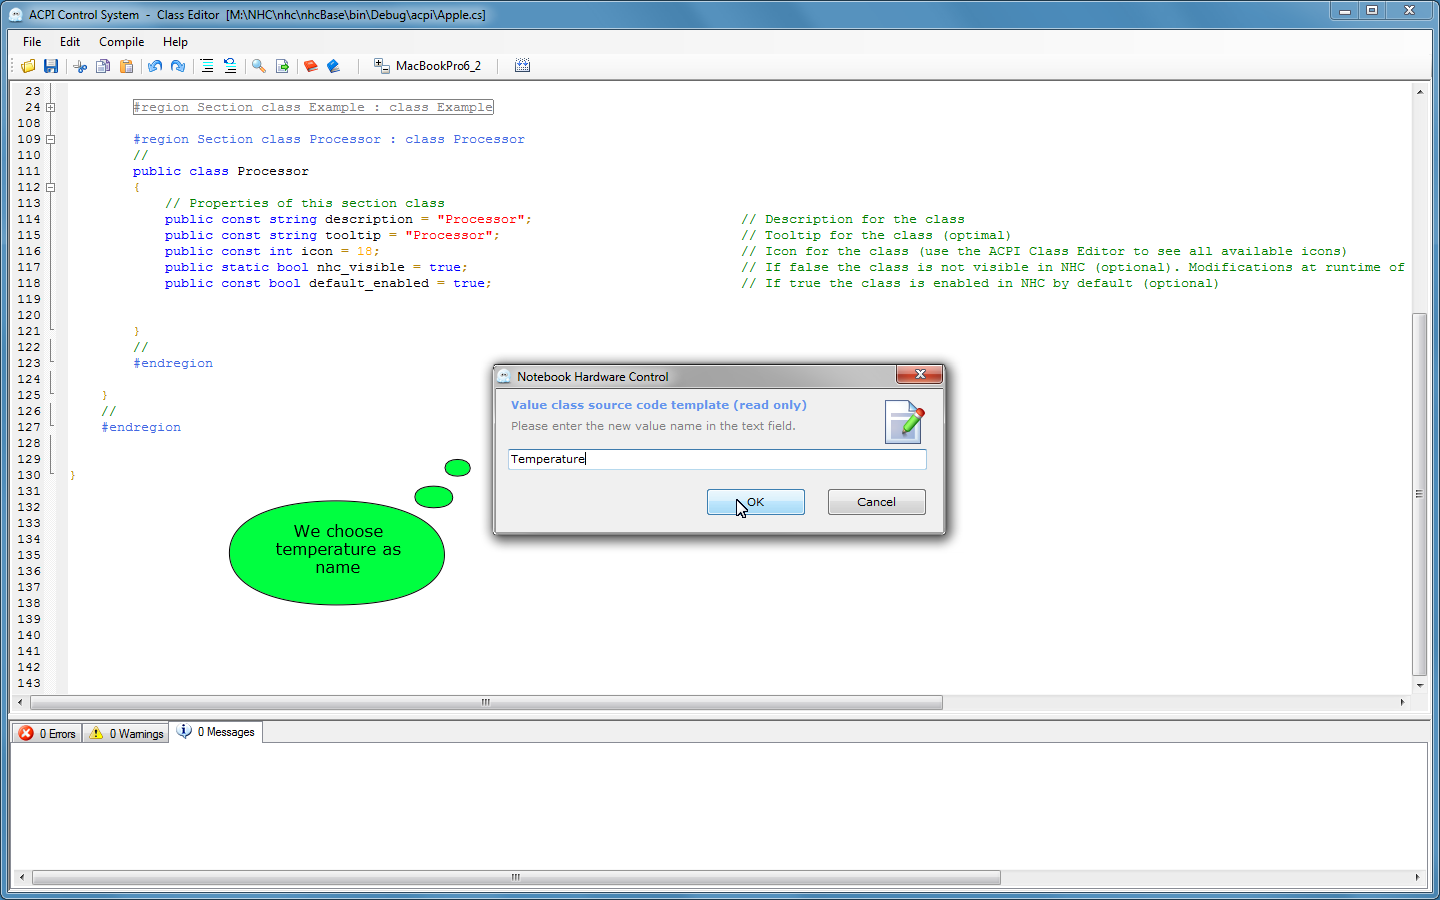Collapse the class body at line 112
The image size is (1440, 900).
click(50, 187)
